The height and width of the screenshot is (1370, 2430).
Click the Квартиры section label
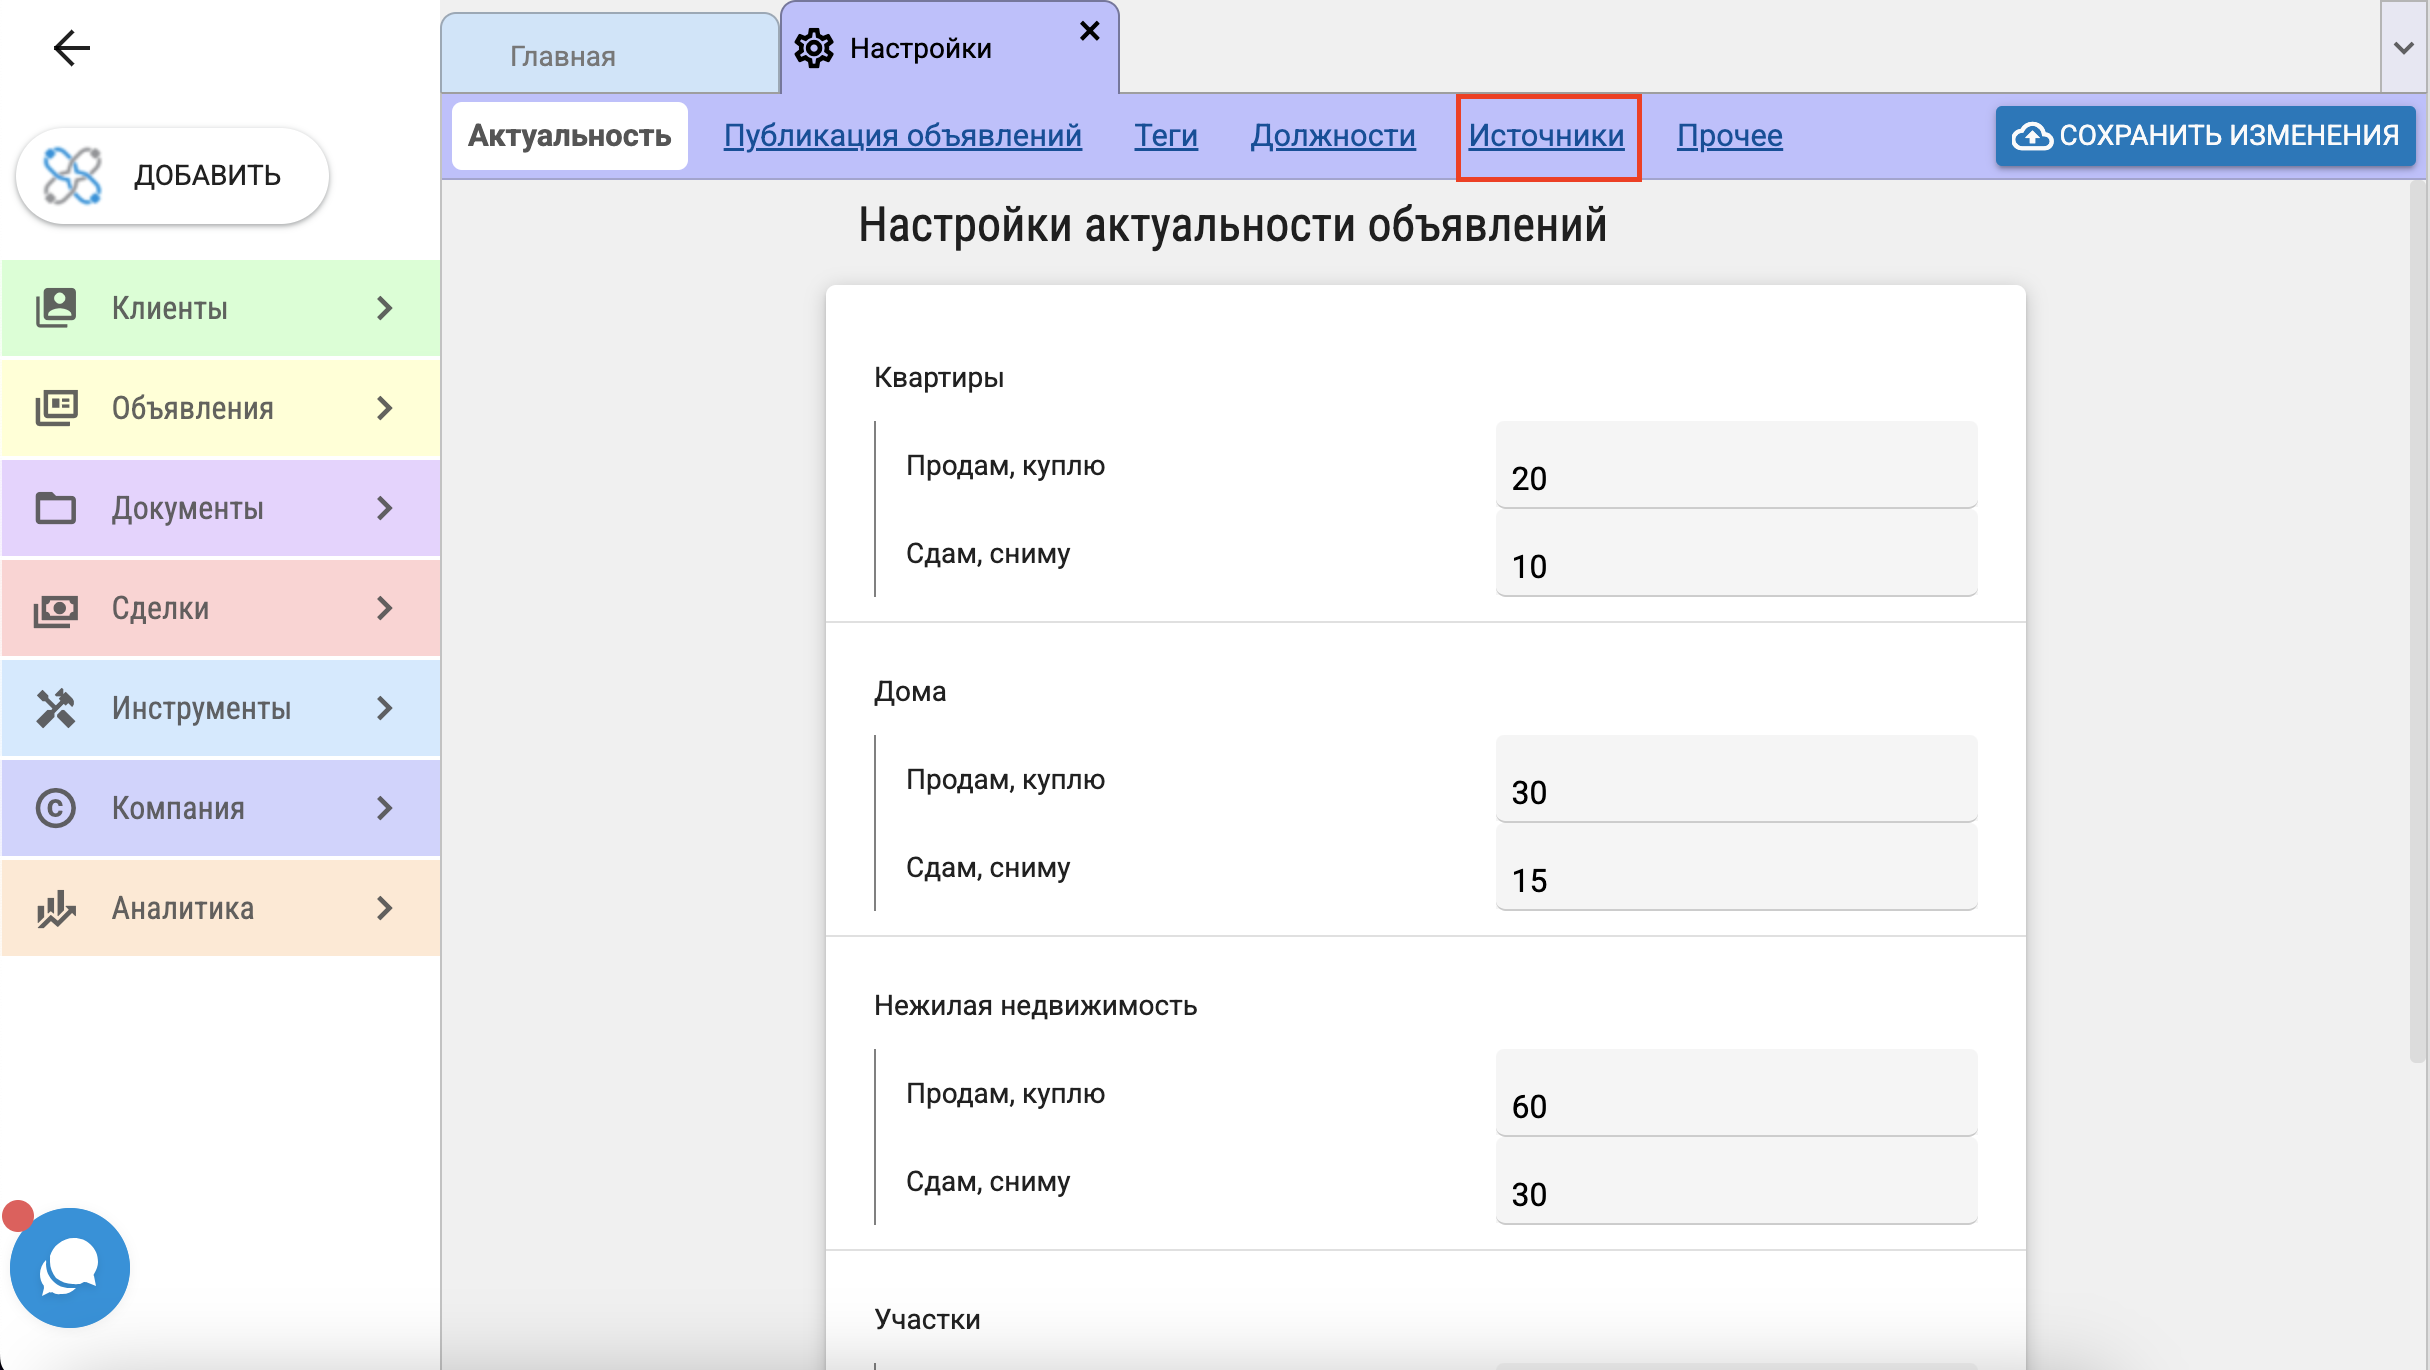pos(939,377)
